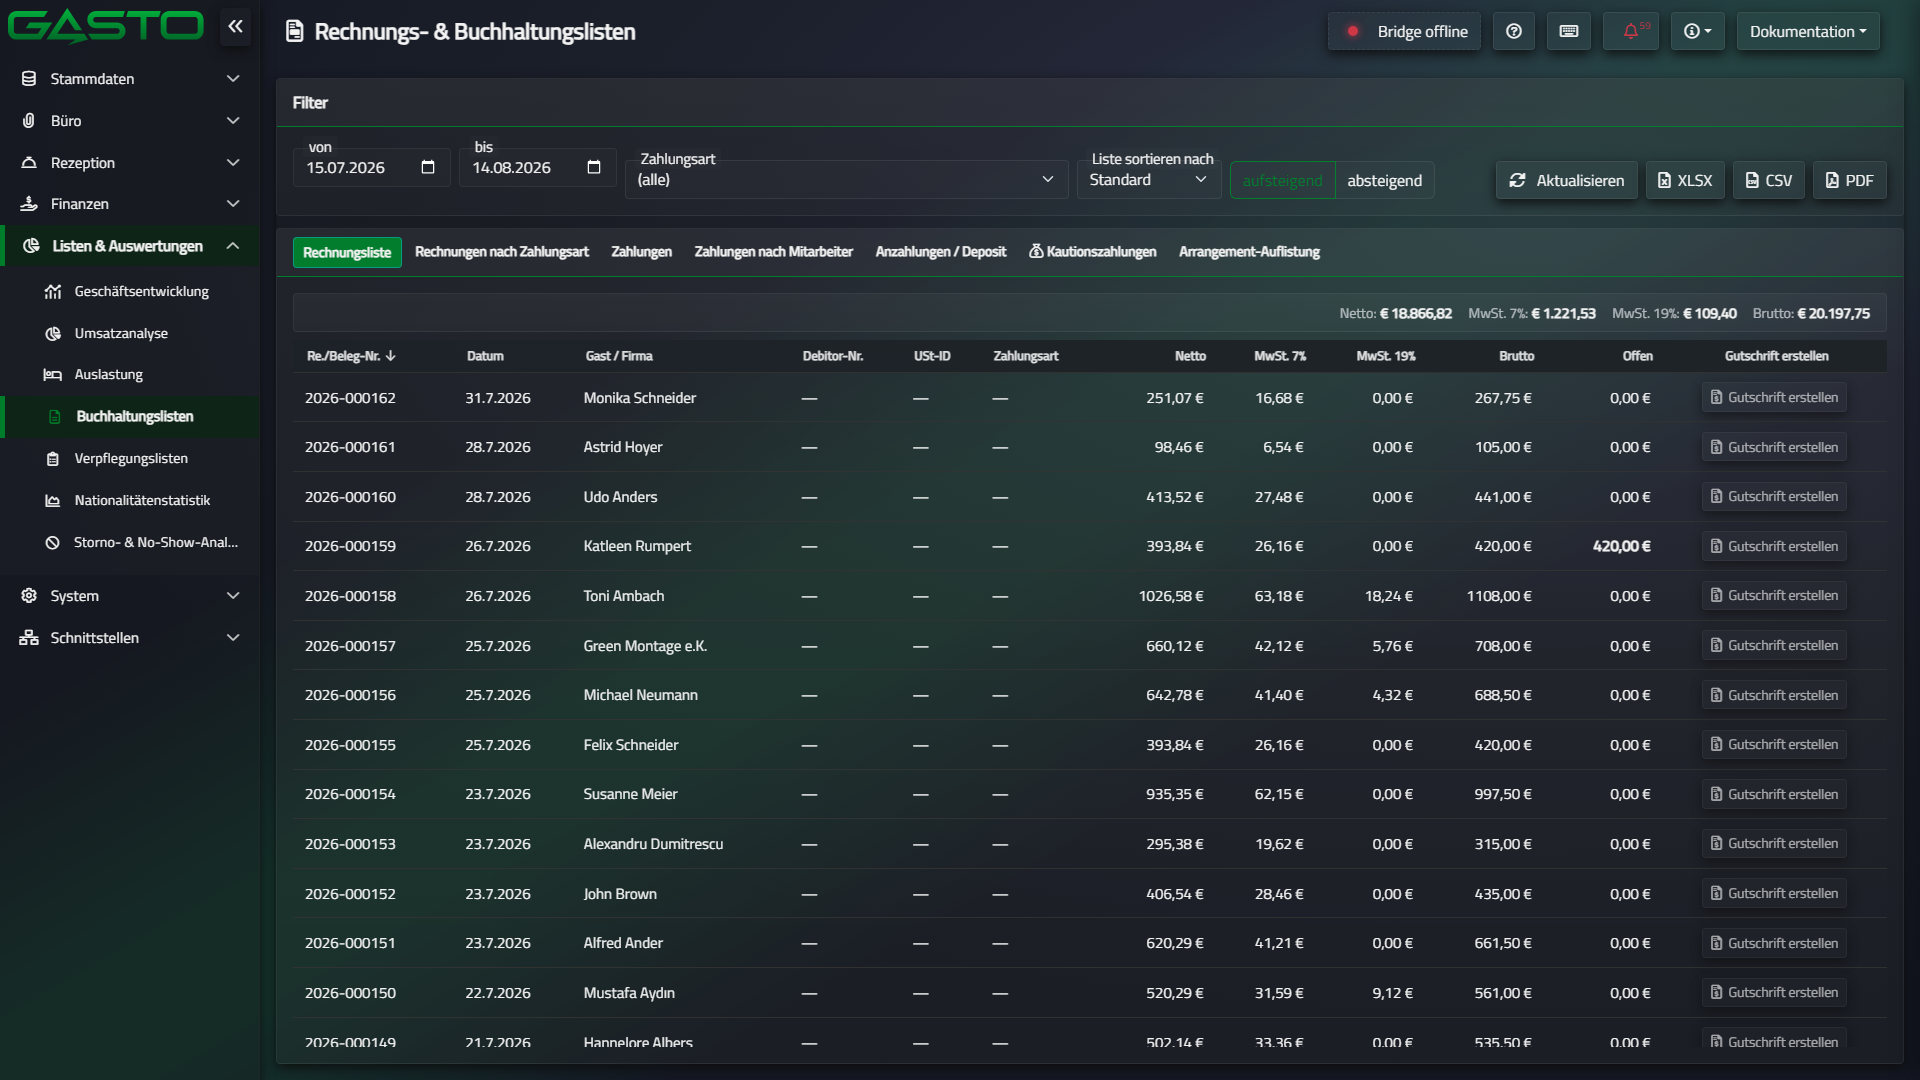The image size is (1920, 1080).
Task: Switch to the Zahlungen tab
Action: [642, 252]
